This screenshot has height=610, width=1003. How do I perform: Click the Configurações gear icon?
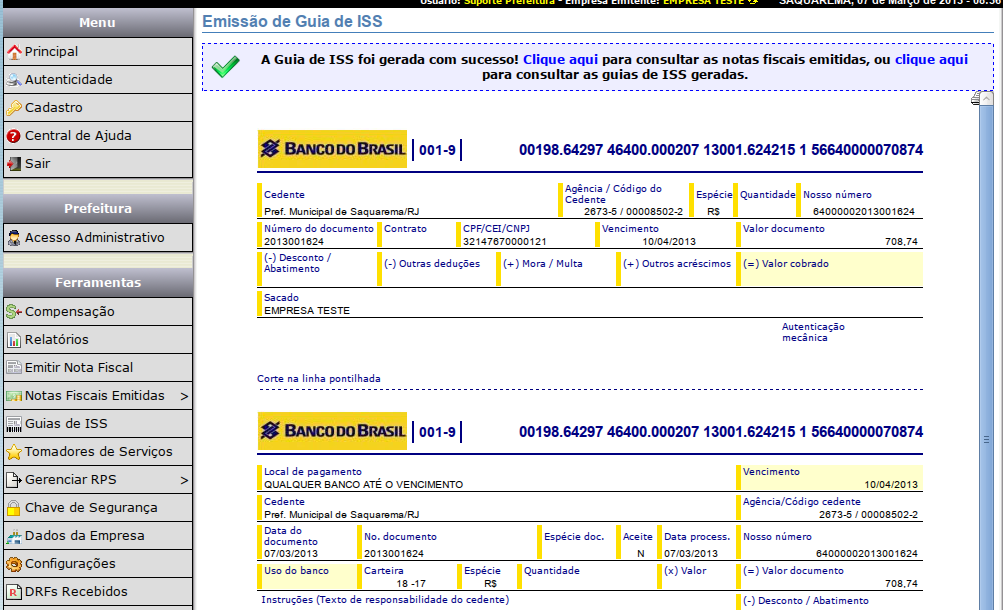(14, 564)
